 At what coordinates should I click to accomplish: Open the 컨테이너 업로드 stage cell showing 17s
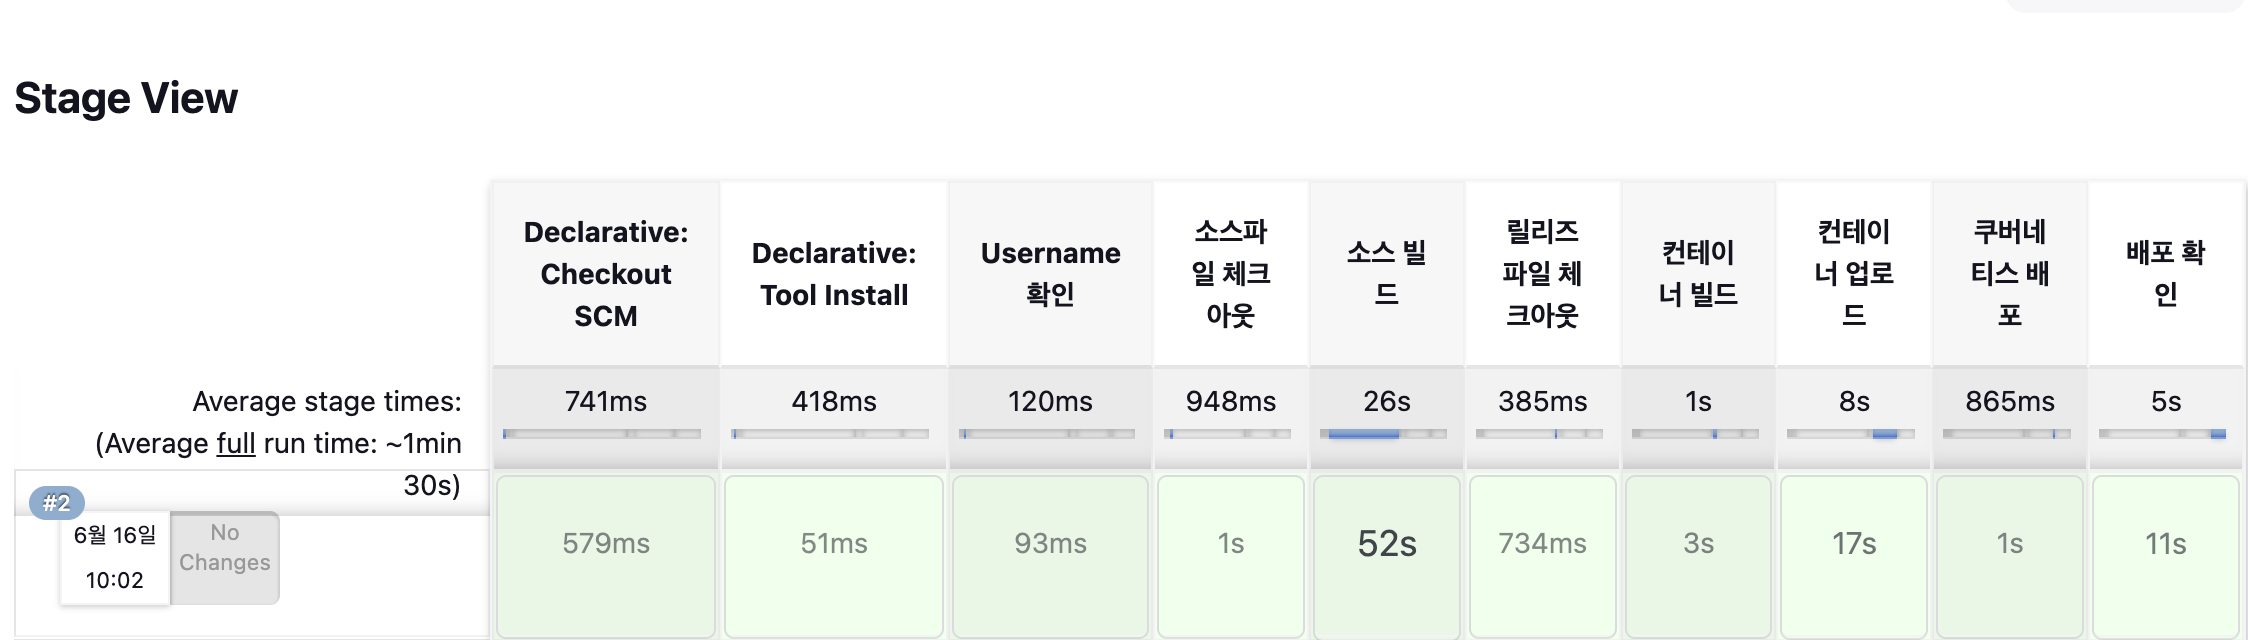click(1853, 545)
